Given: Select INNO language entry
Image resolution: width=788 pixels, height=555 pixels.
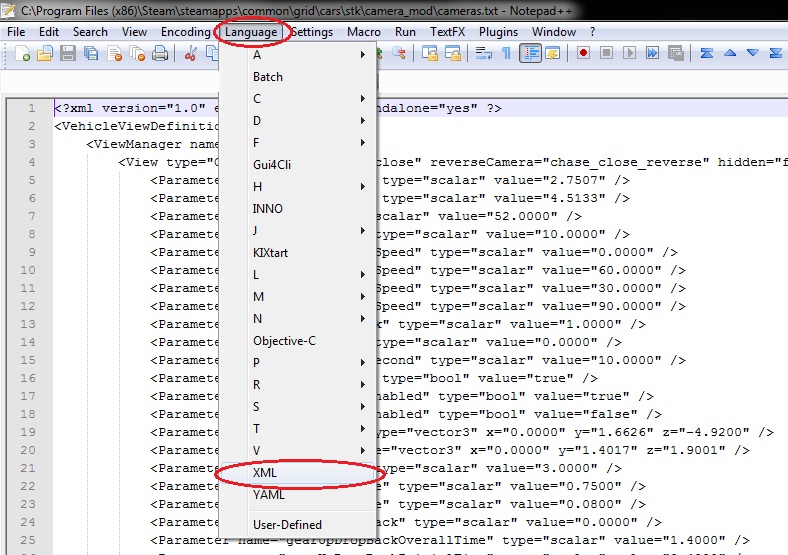Looking at the screenshot, I should pos(299,209).
